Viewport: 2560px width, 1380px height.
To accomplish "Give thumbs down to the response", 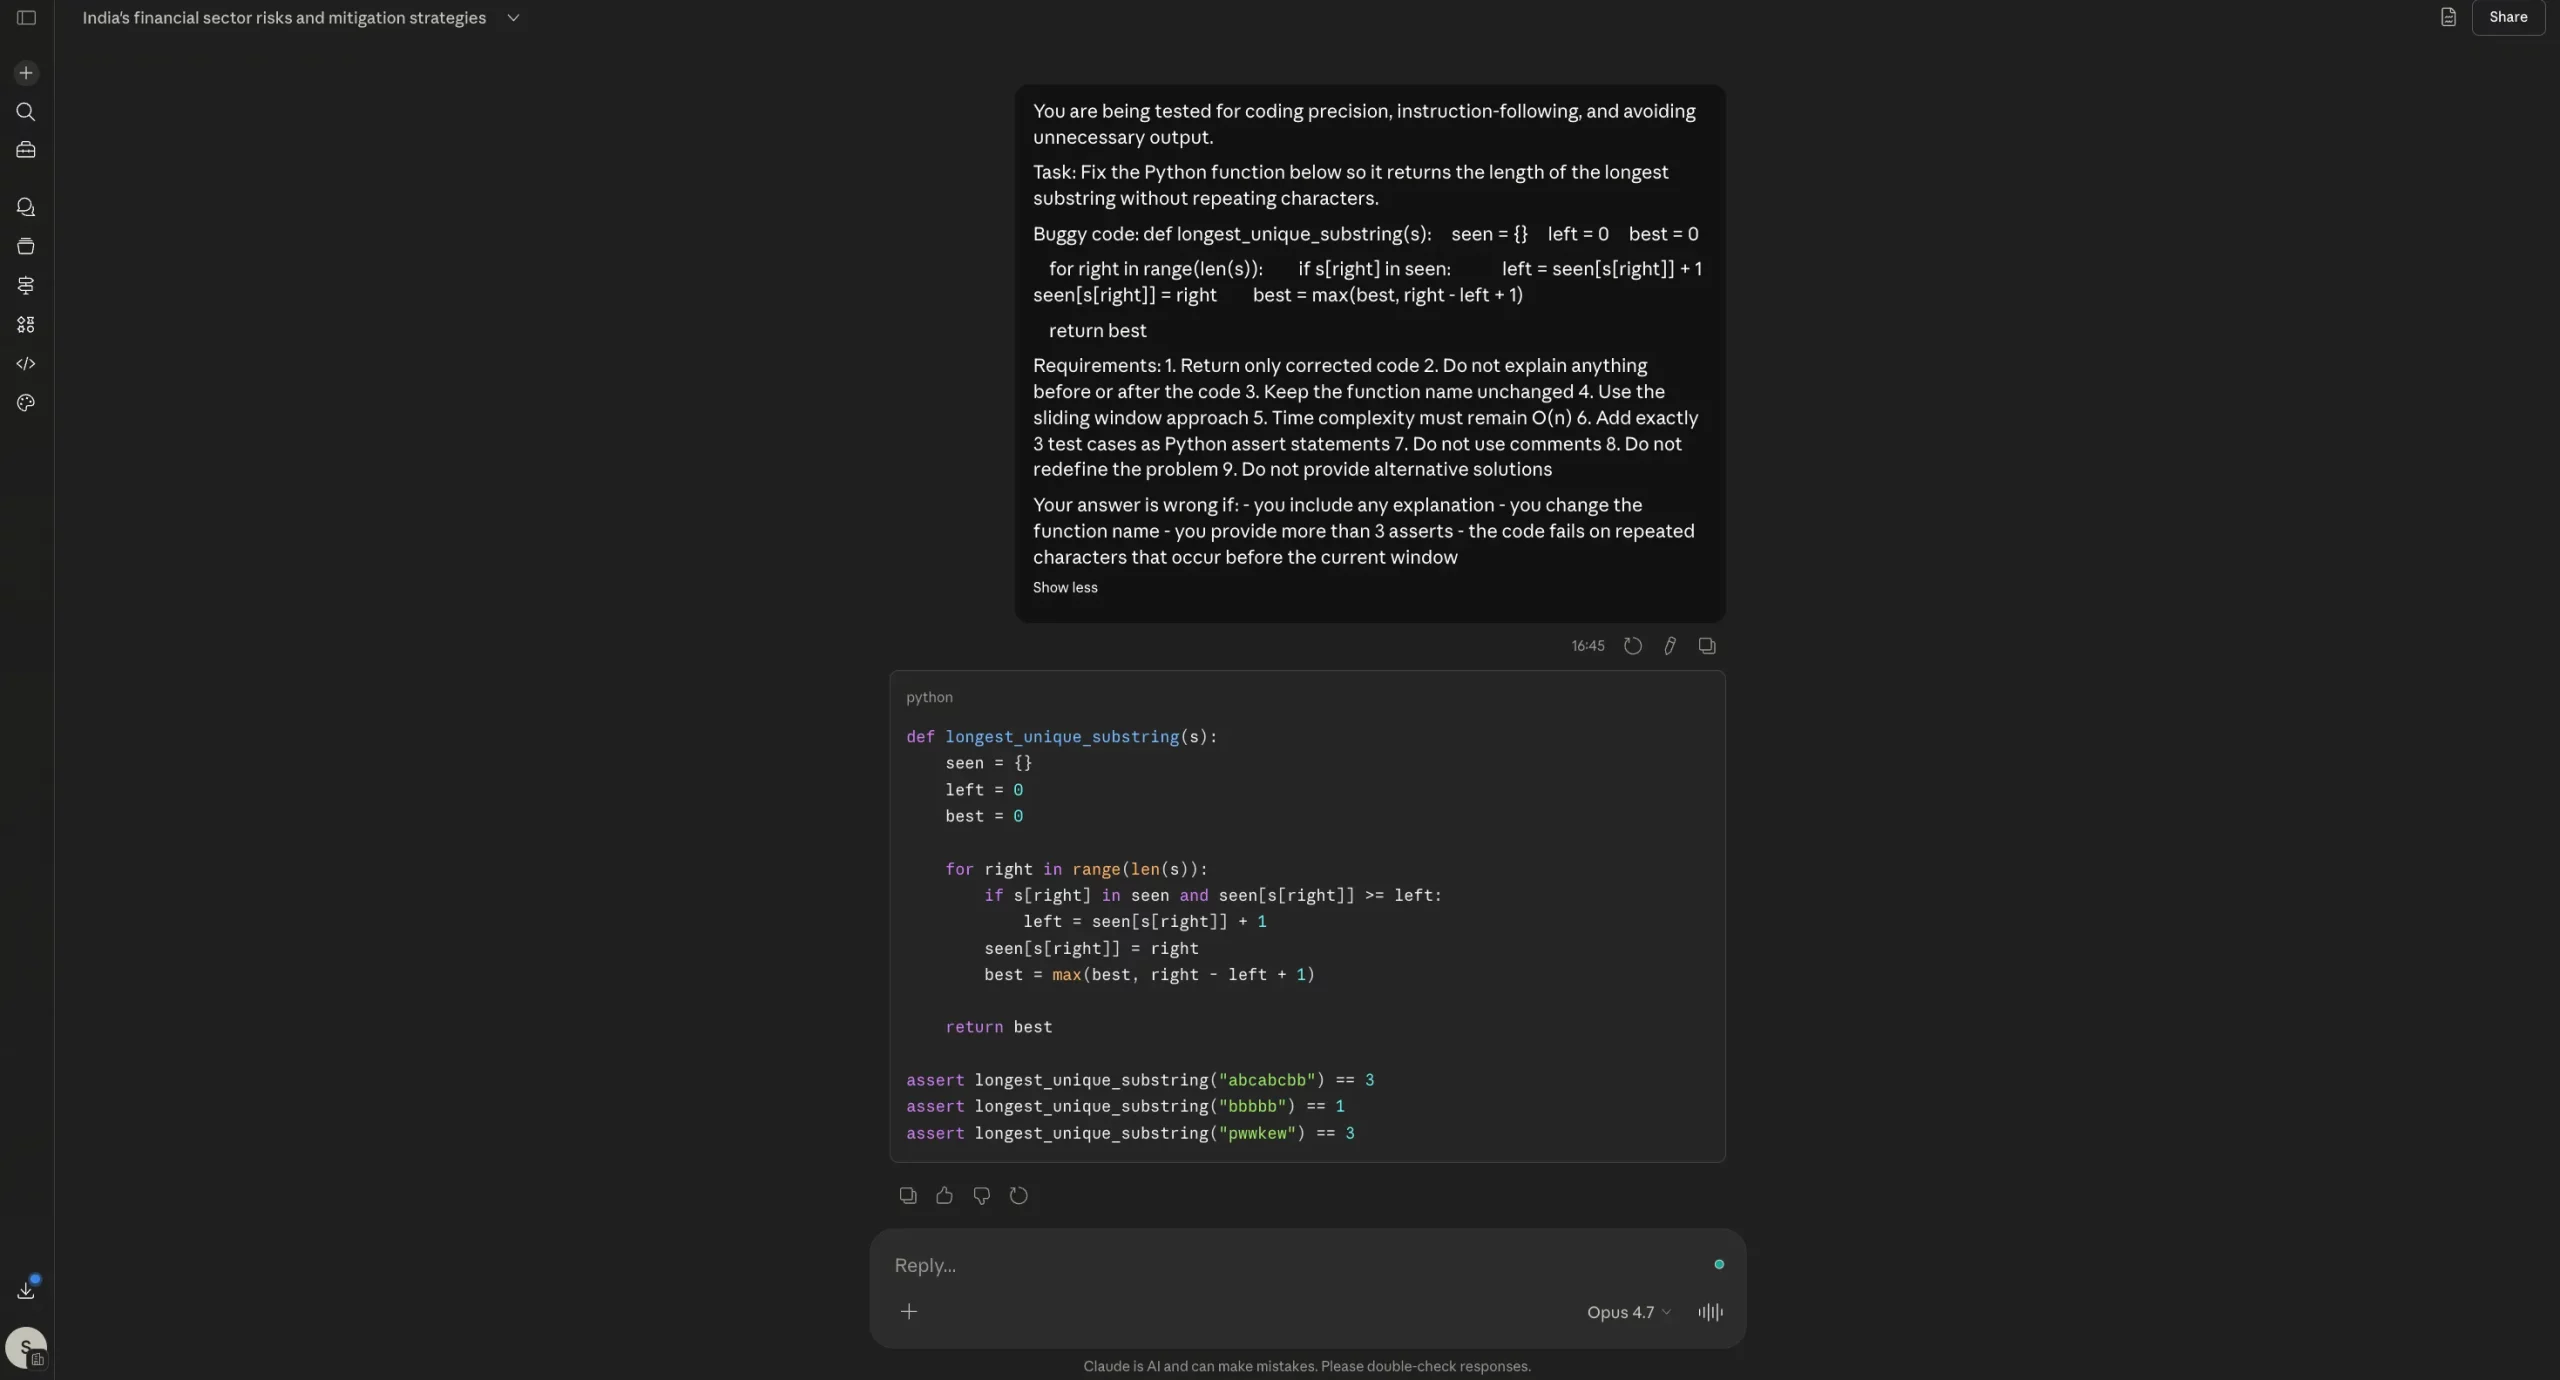I will tap(981, 1196).
